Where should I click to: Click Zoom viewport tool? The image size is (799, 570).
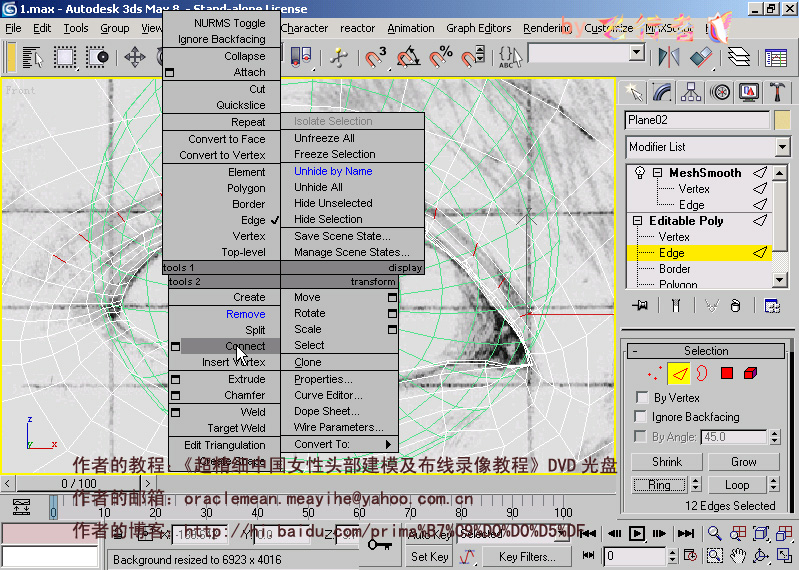714,533
